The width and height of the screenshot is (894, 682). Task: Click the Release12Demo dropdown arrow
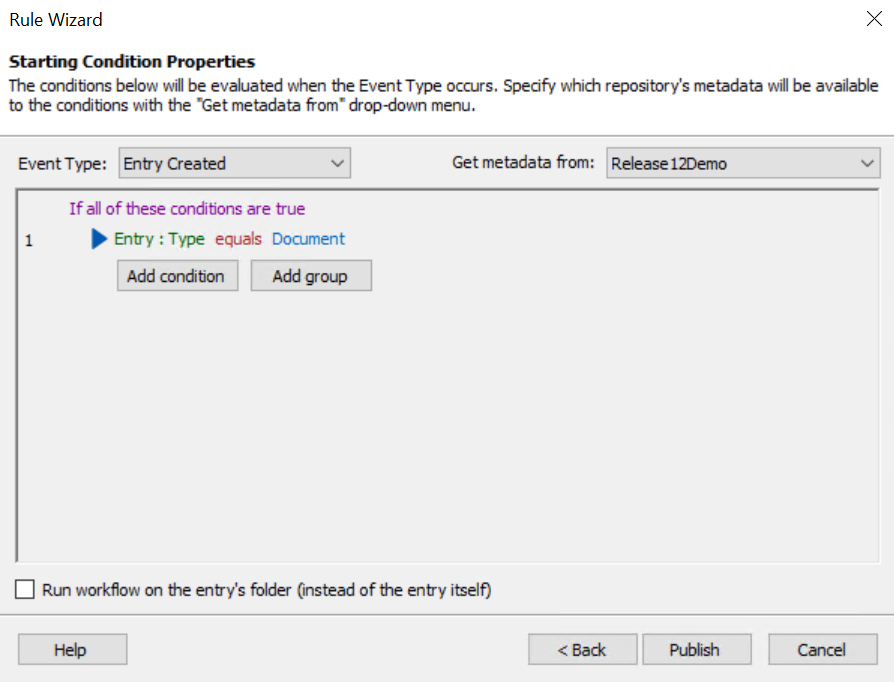coord(866,163)
